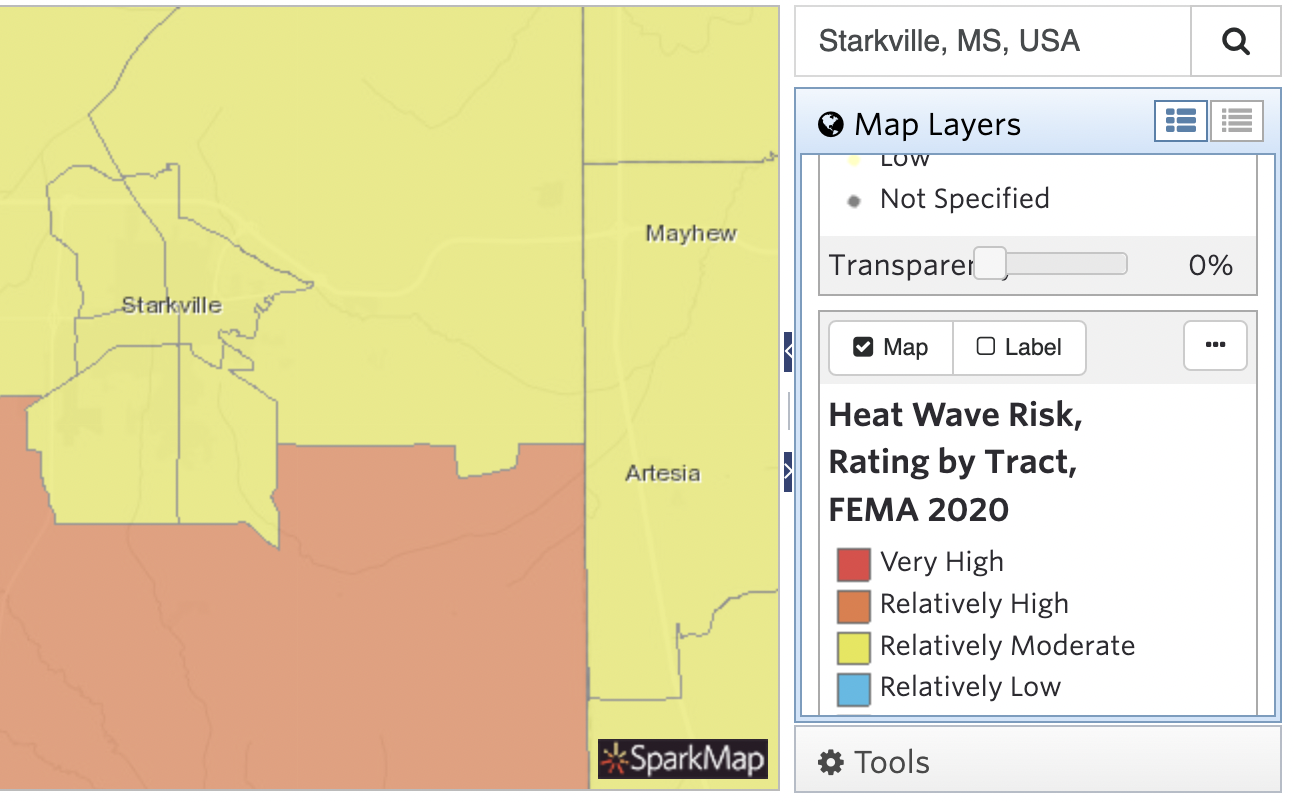Click the SparkMap logo on map
The width and height of the screenshot is (1294, 802).
683,759
